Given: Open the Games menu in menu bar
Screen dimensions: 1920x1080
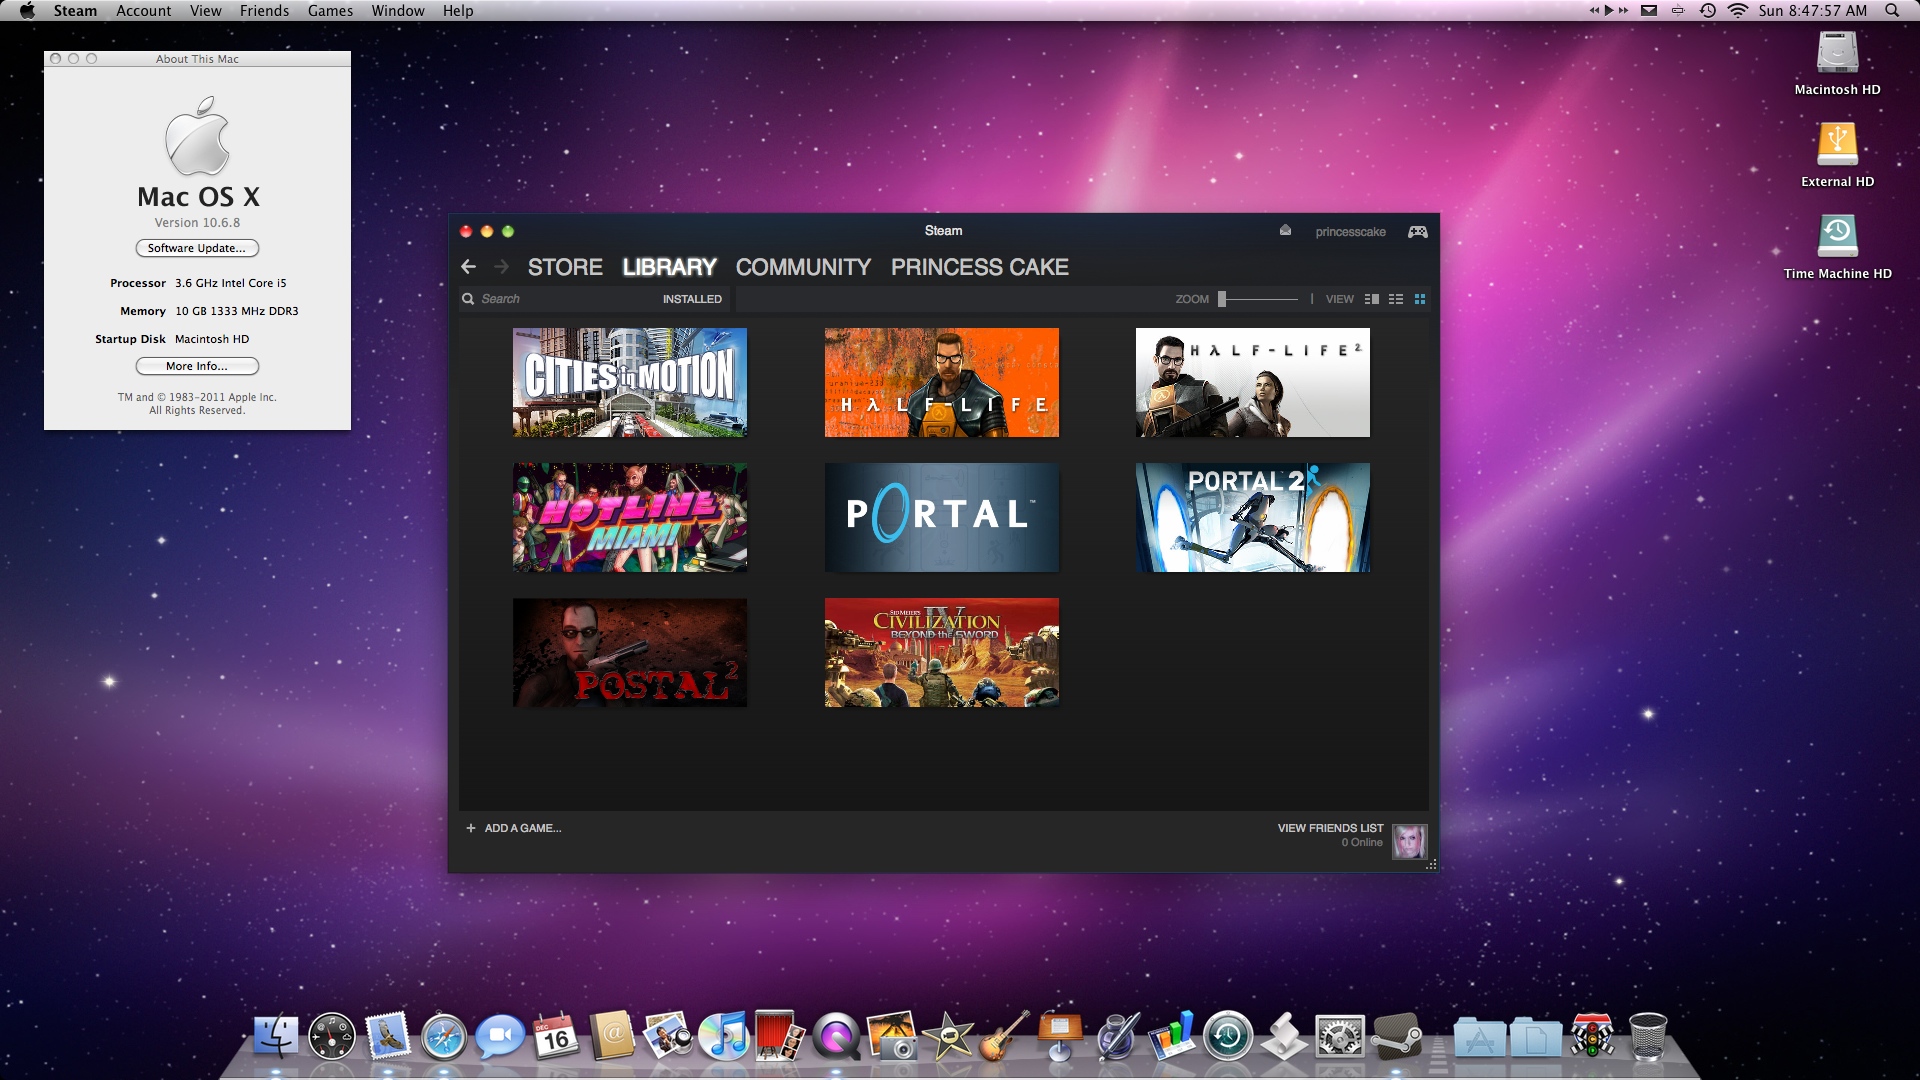Looking at the screenshot, I should [330, 11].
